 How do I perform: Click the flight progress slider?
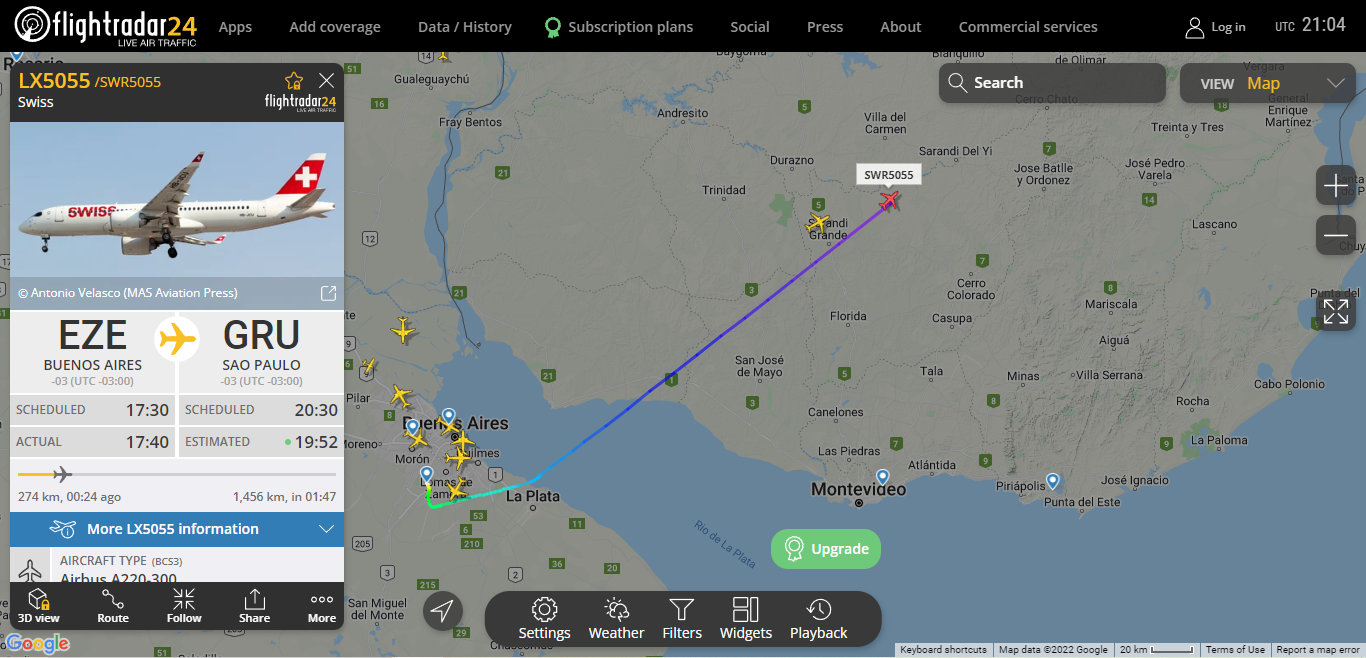pos(176,473)
